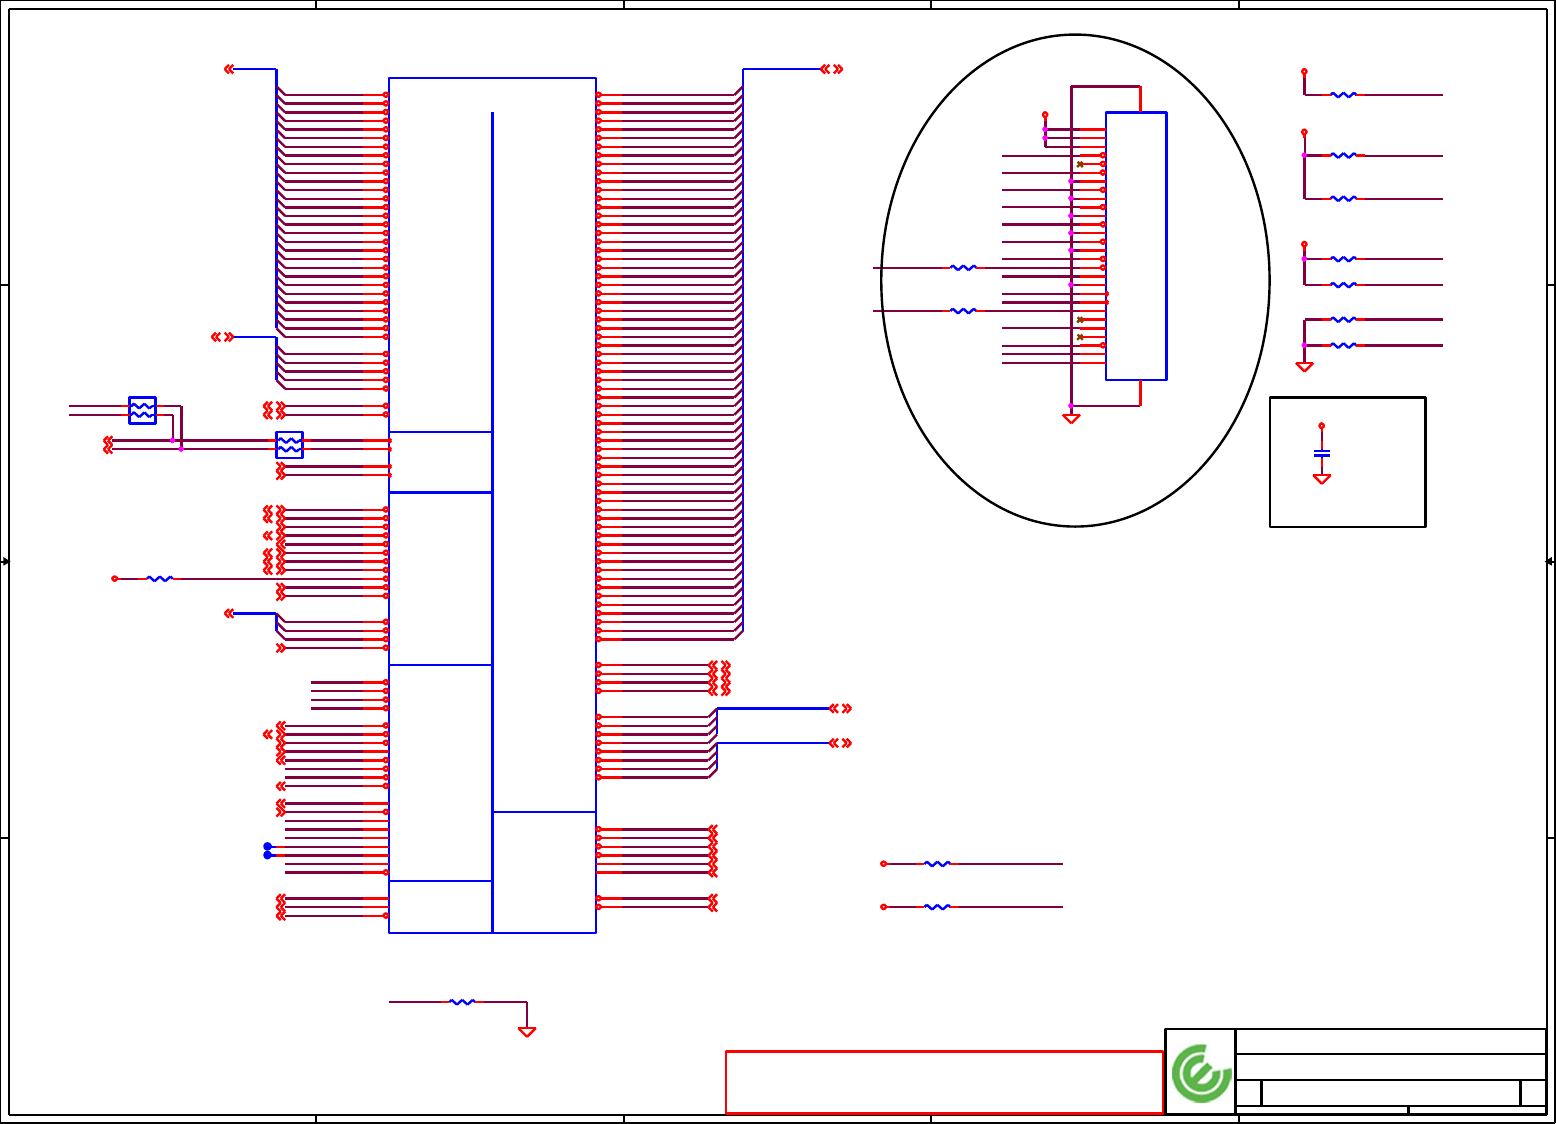1556x1124 pixels.
Task: Select the filter symbol farthest left on the schematic
Action: tap(143, 410)
